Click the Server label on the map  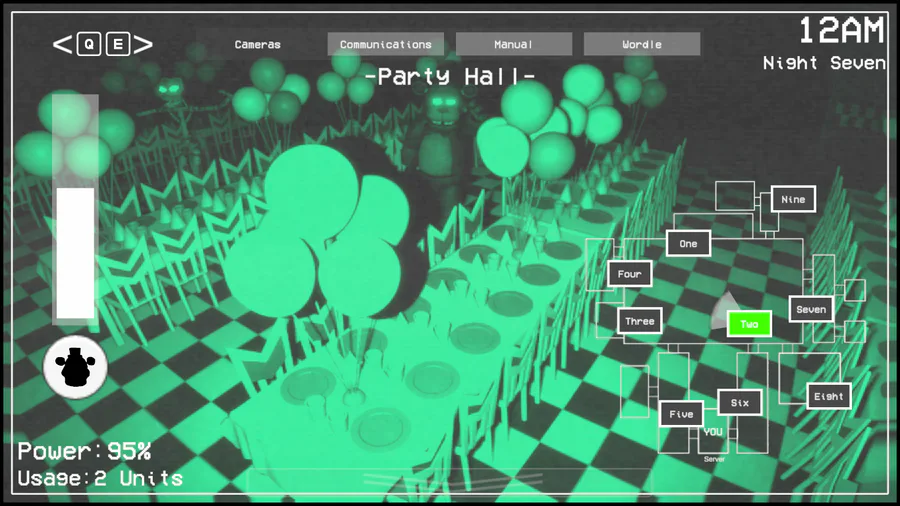(x=714, y=459)
